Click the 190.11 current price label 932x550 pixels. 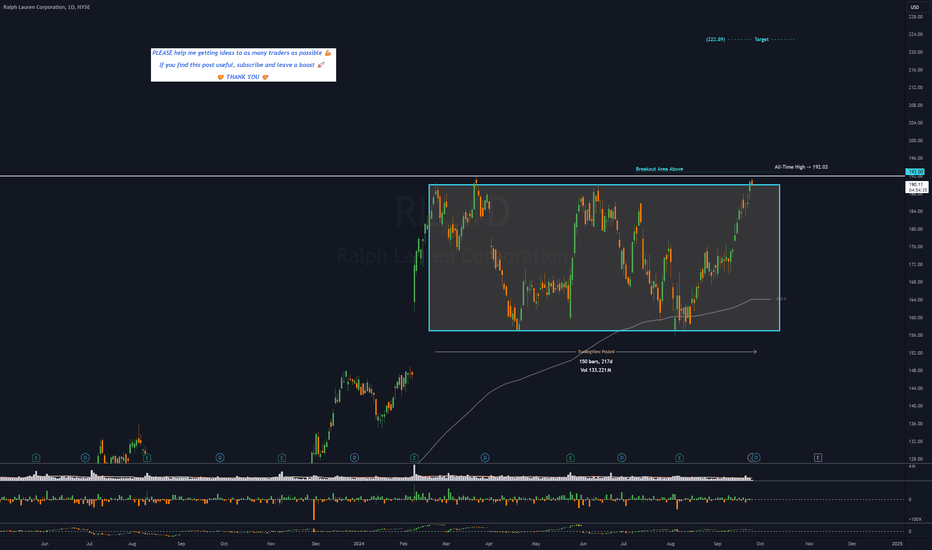pos(917,187)
